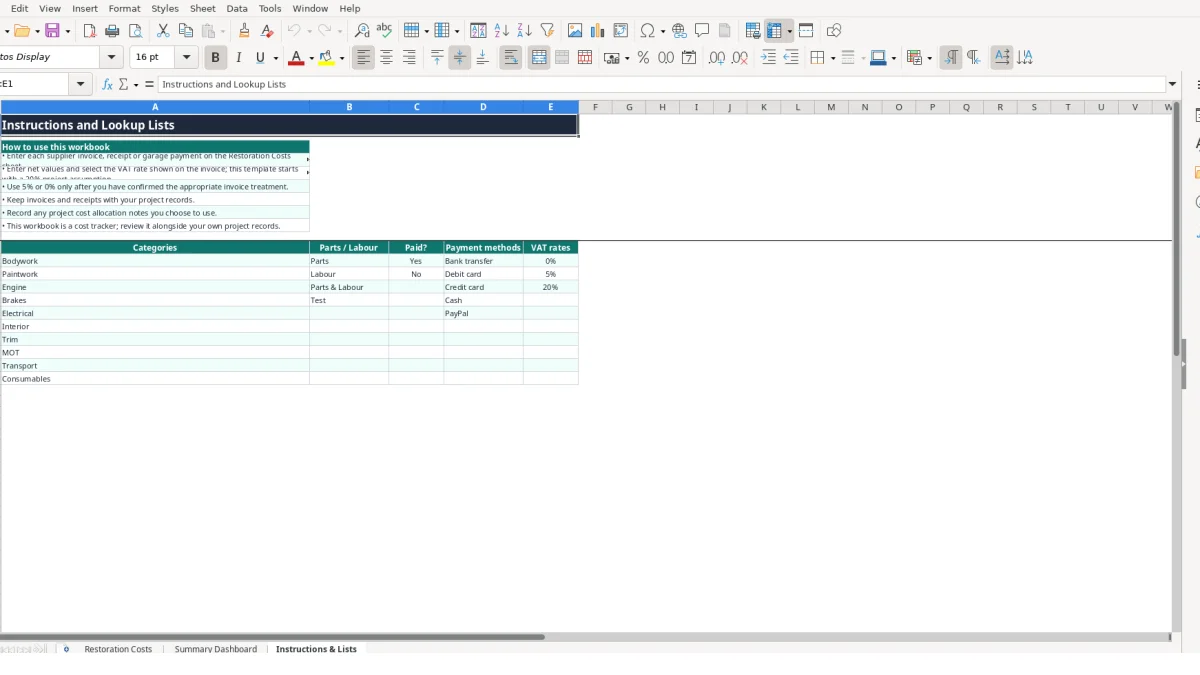The height and width of the screenshot is (675, 1200).
Task: Click the Format as Percent icon
Action: [643, 58]
